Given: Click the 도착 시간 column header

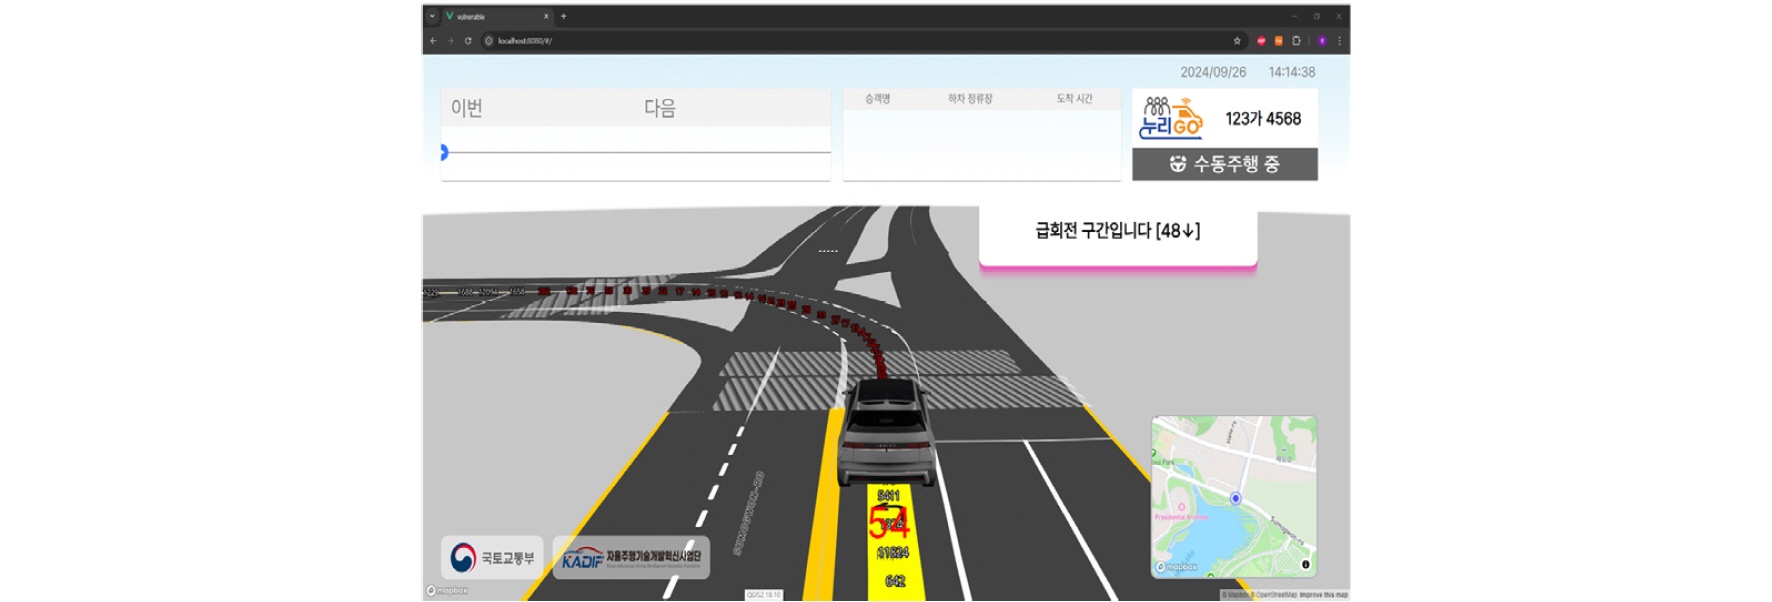Looking at the screenshot, I should 1075,99.
